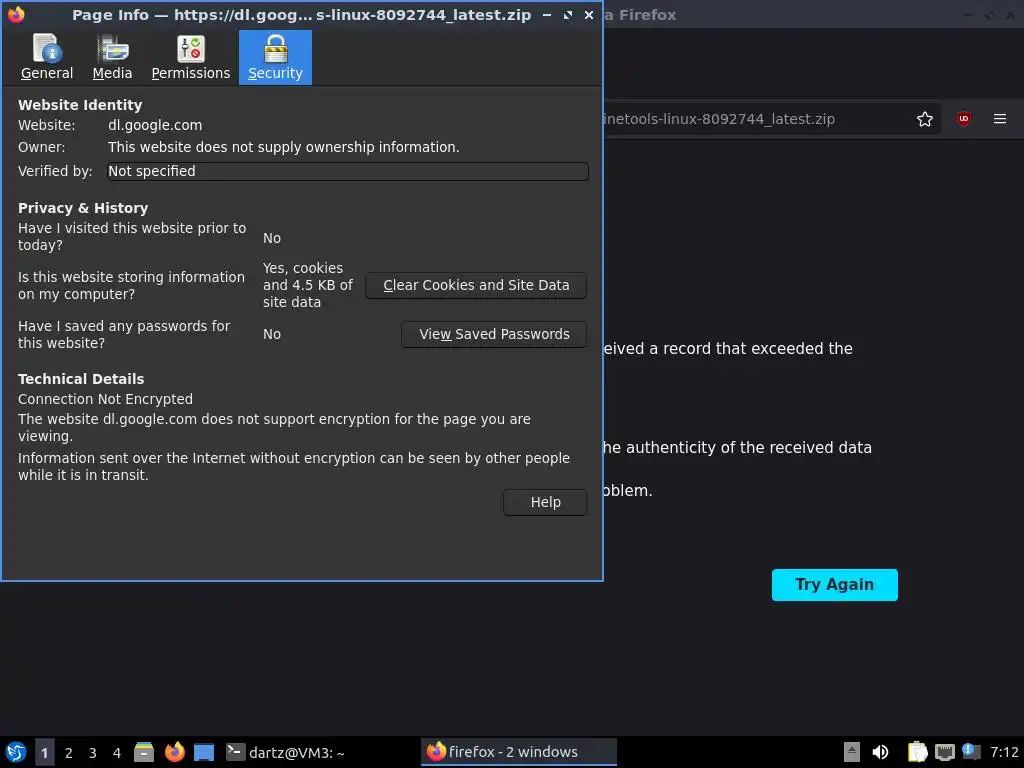Click the 'Not specified' Verified by field
The width and height of the screenshot is (1024, 768).
point(347,171)
